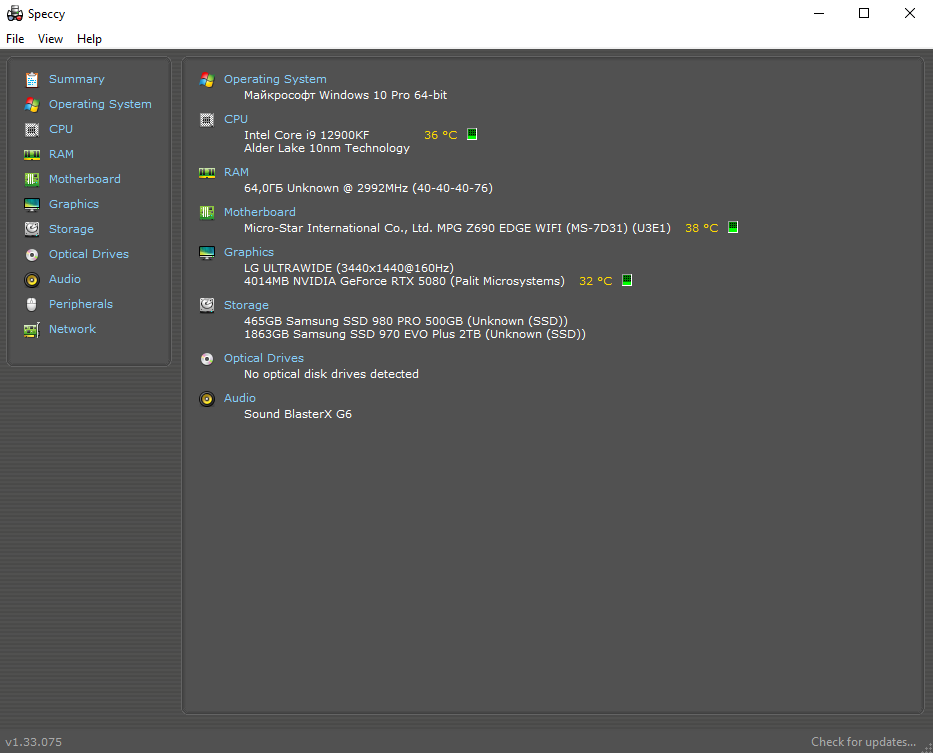This screenshot has height=753, width=933.
Task: Click the RAM heading link in main panel
Action: coord(236,172)
